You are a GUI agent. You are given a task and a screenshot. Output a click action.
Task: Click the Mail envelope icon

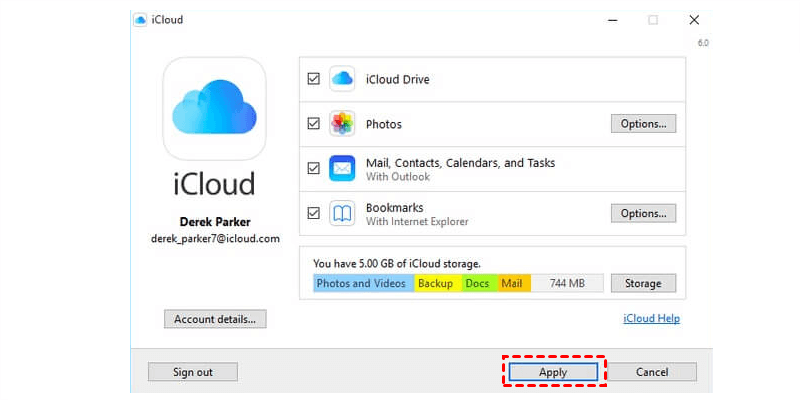[x=342, y=168]
